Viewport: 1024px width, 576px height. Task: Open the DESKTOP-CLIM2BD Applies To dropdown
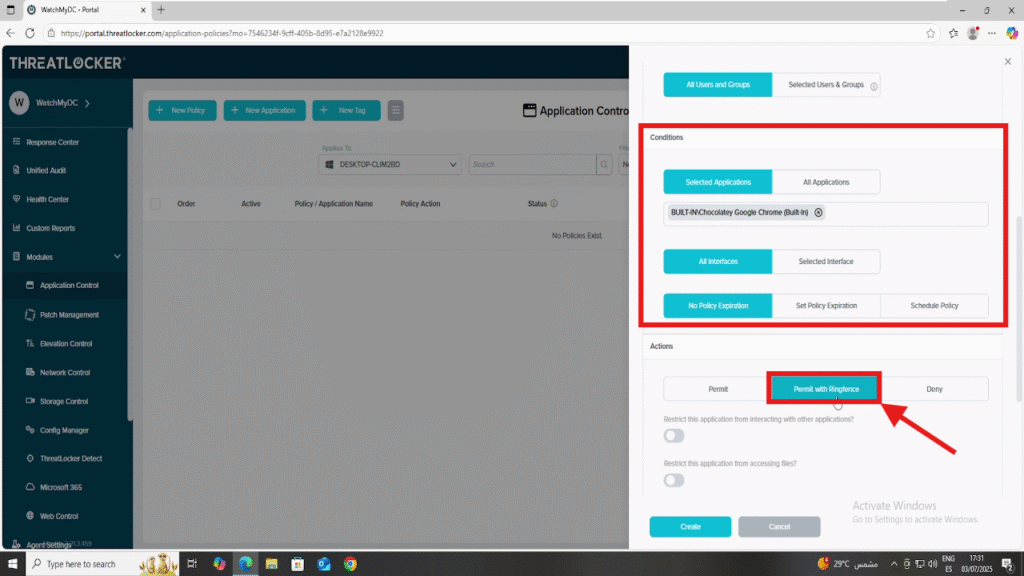(390, 165)
